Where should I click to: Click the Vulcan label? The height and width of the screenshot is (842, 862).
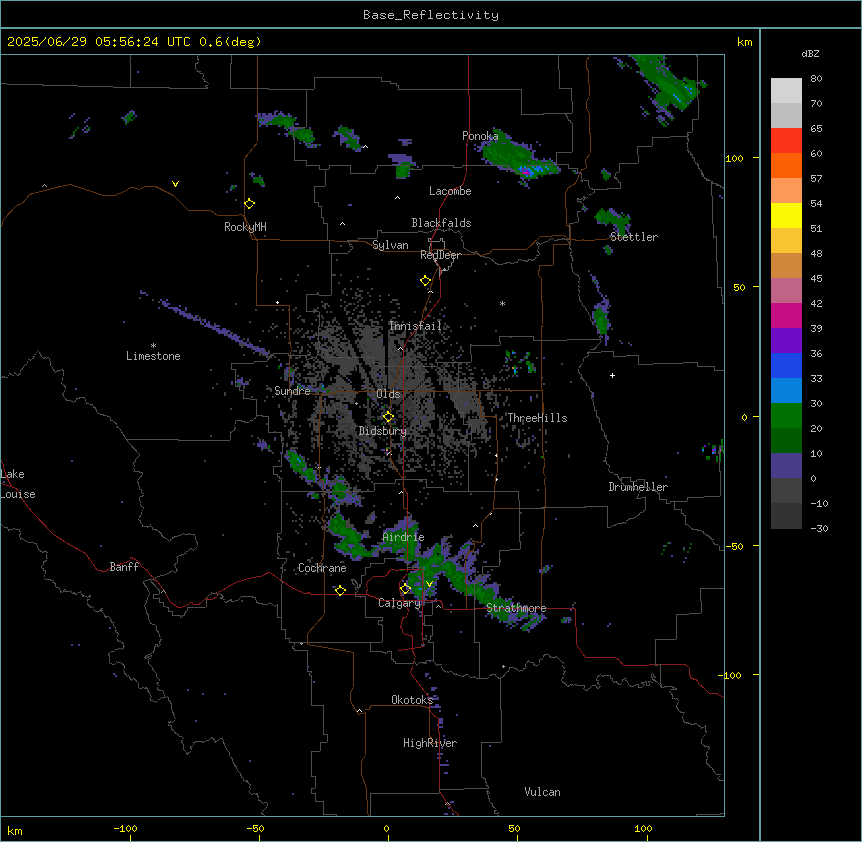(543, 792)
